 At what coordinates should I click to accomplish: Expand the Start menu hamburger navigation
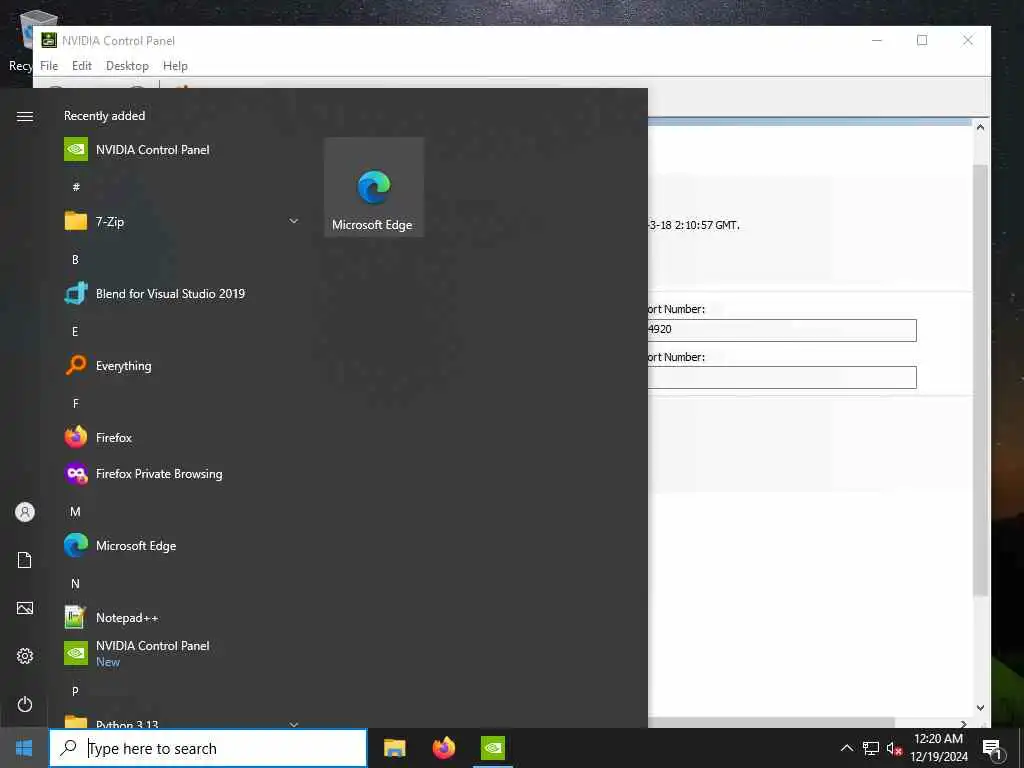coord(25,116)
